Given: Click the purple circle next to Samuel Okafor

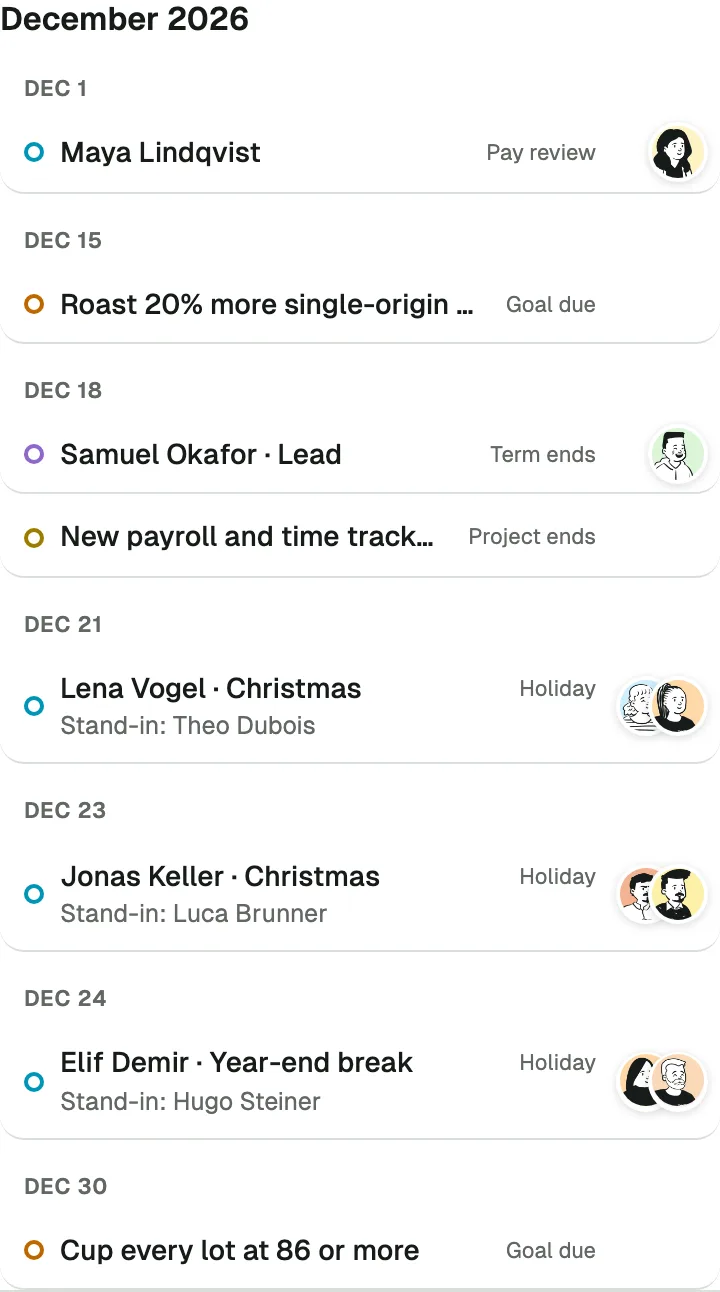Looking at the screenshot, I should tap(34, 454).
